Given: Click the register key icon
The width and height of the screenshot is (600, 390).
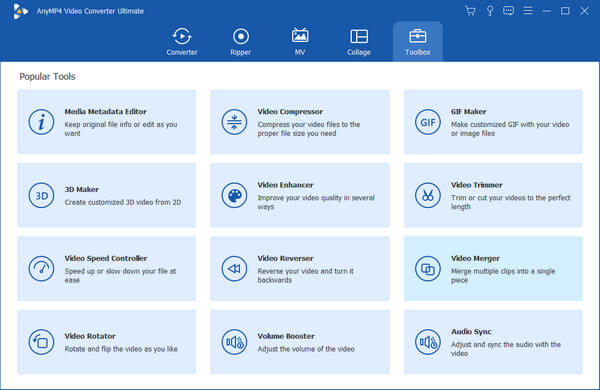Looking at the screenshot, I should coord(490,11).
